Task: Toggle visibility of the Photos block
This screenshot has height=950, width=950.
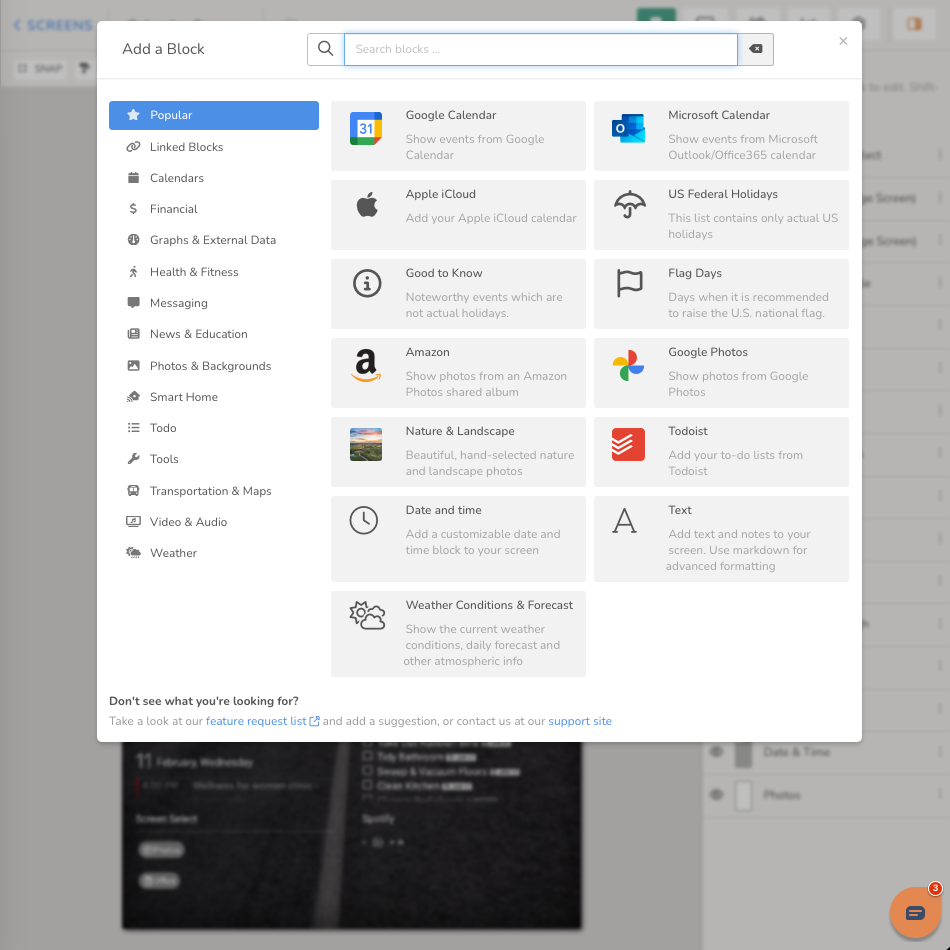Action: click(x=716, y=795)
